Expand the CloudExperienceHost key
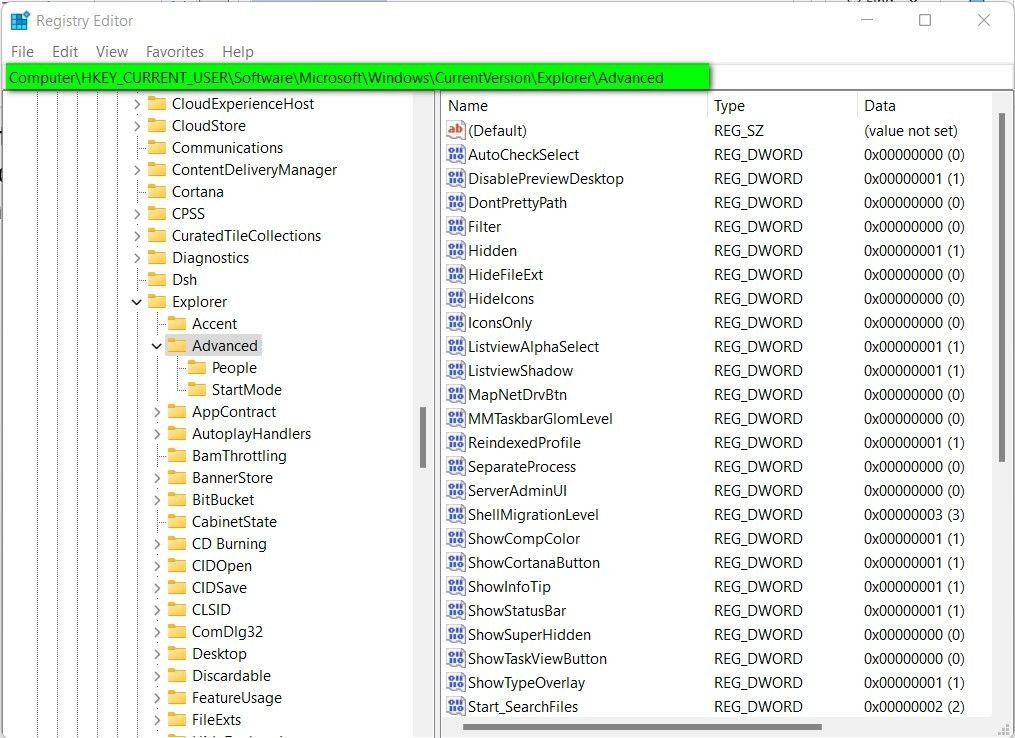The width and height of the screenshot is (1015, 738). (137, 104)
